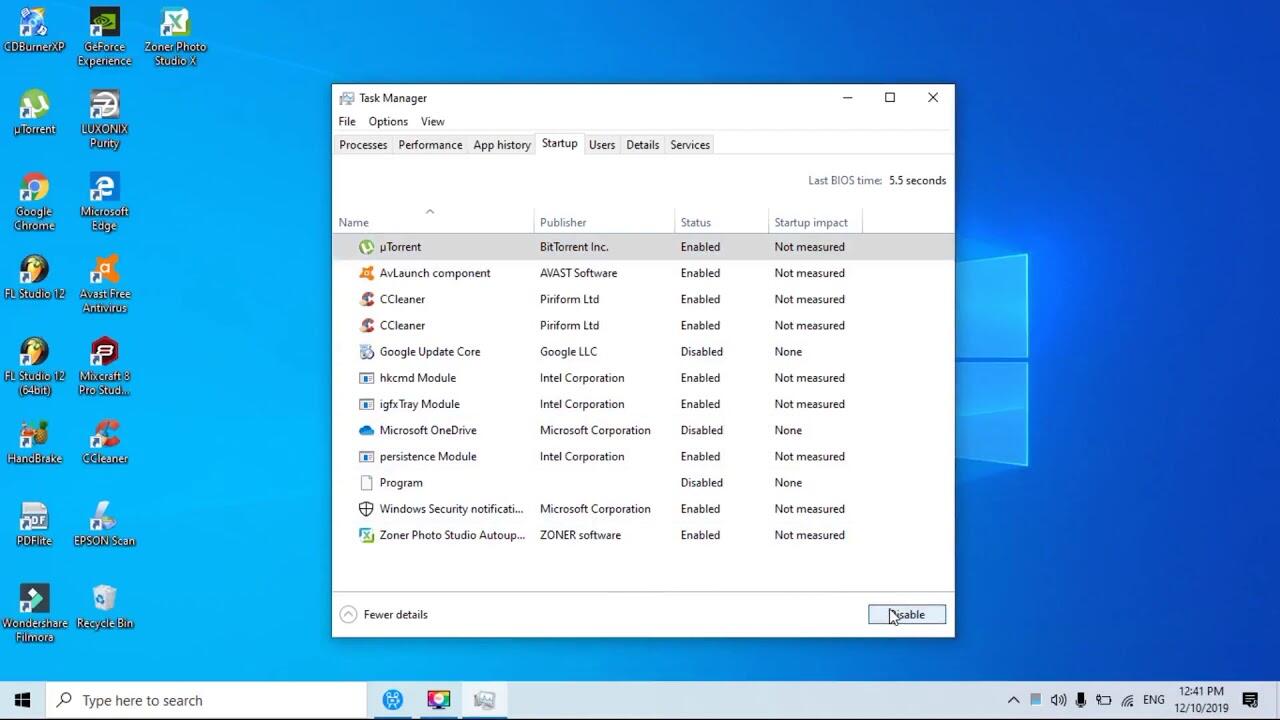1280x720 pixels.
Task: Switch to the Services tab
Action: click(690, 145)
